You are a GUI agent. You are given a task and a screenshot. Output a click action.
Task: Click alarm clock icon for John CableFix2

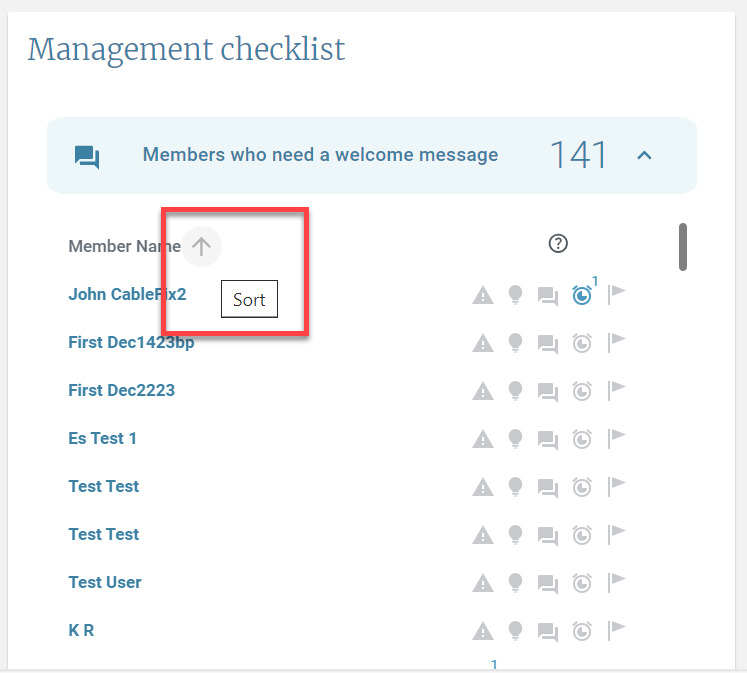[x=581, y=295]
